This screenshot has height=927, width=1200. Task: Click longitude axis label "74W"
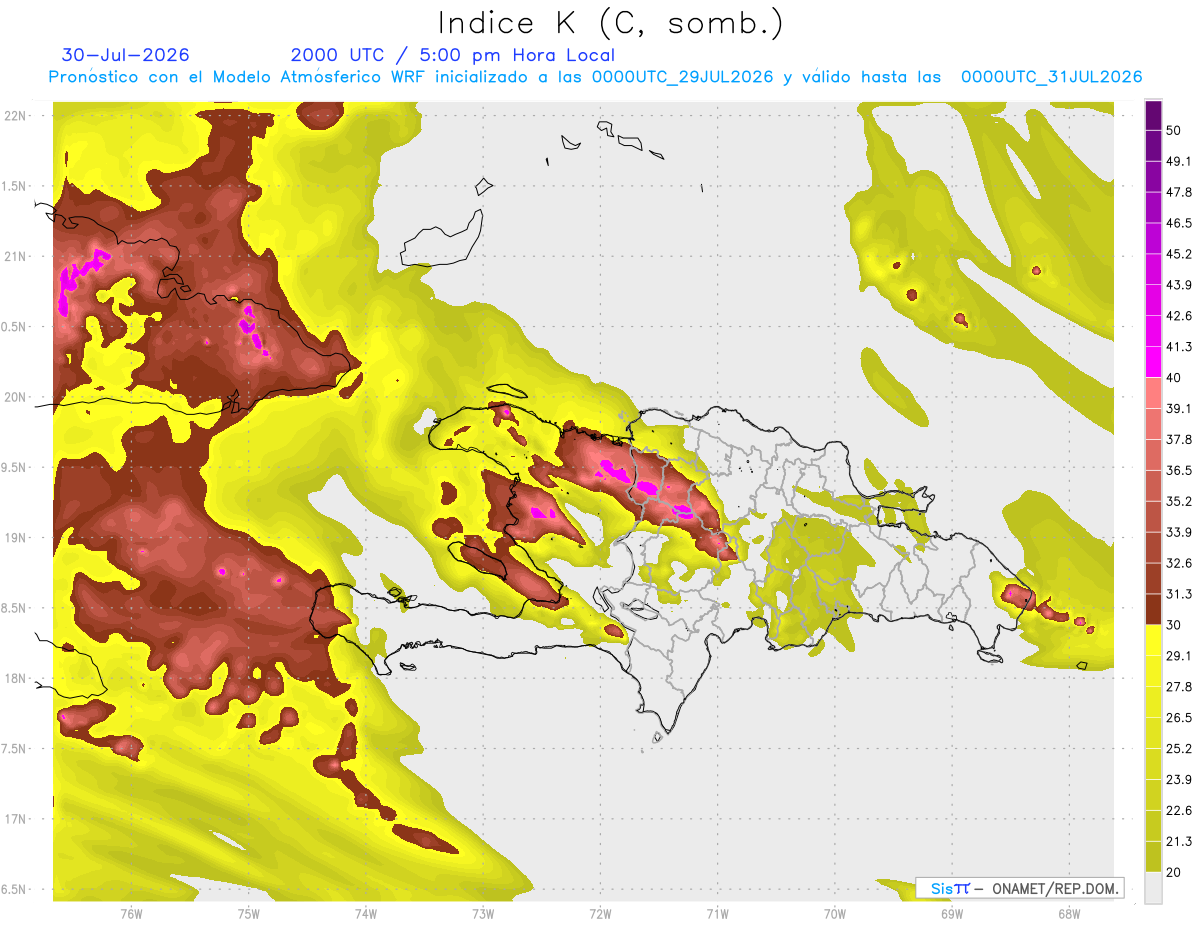pyautogui.click(x=365, y=914)
